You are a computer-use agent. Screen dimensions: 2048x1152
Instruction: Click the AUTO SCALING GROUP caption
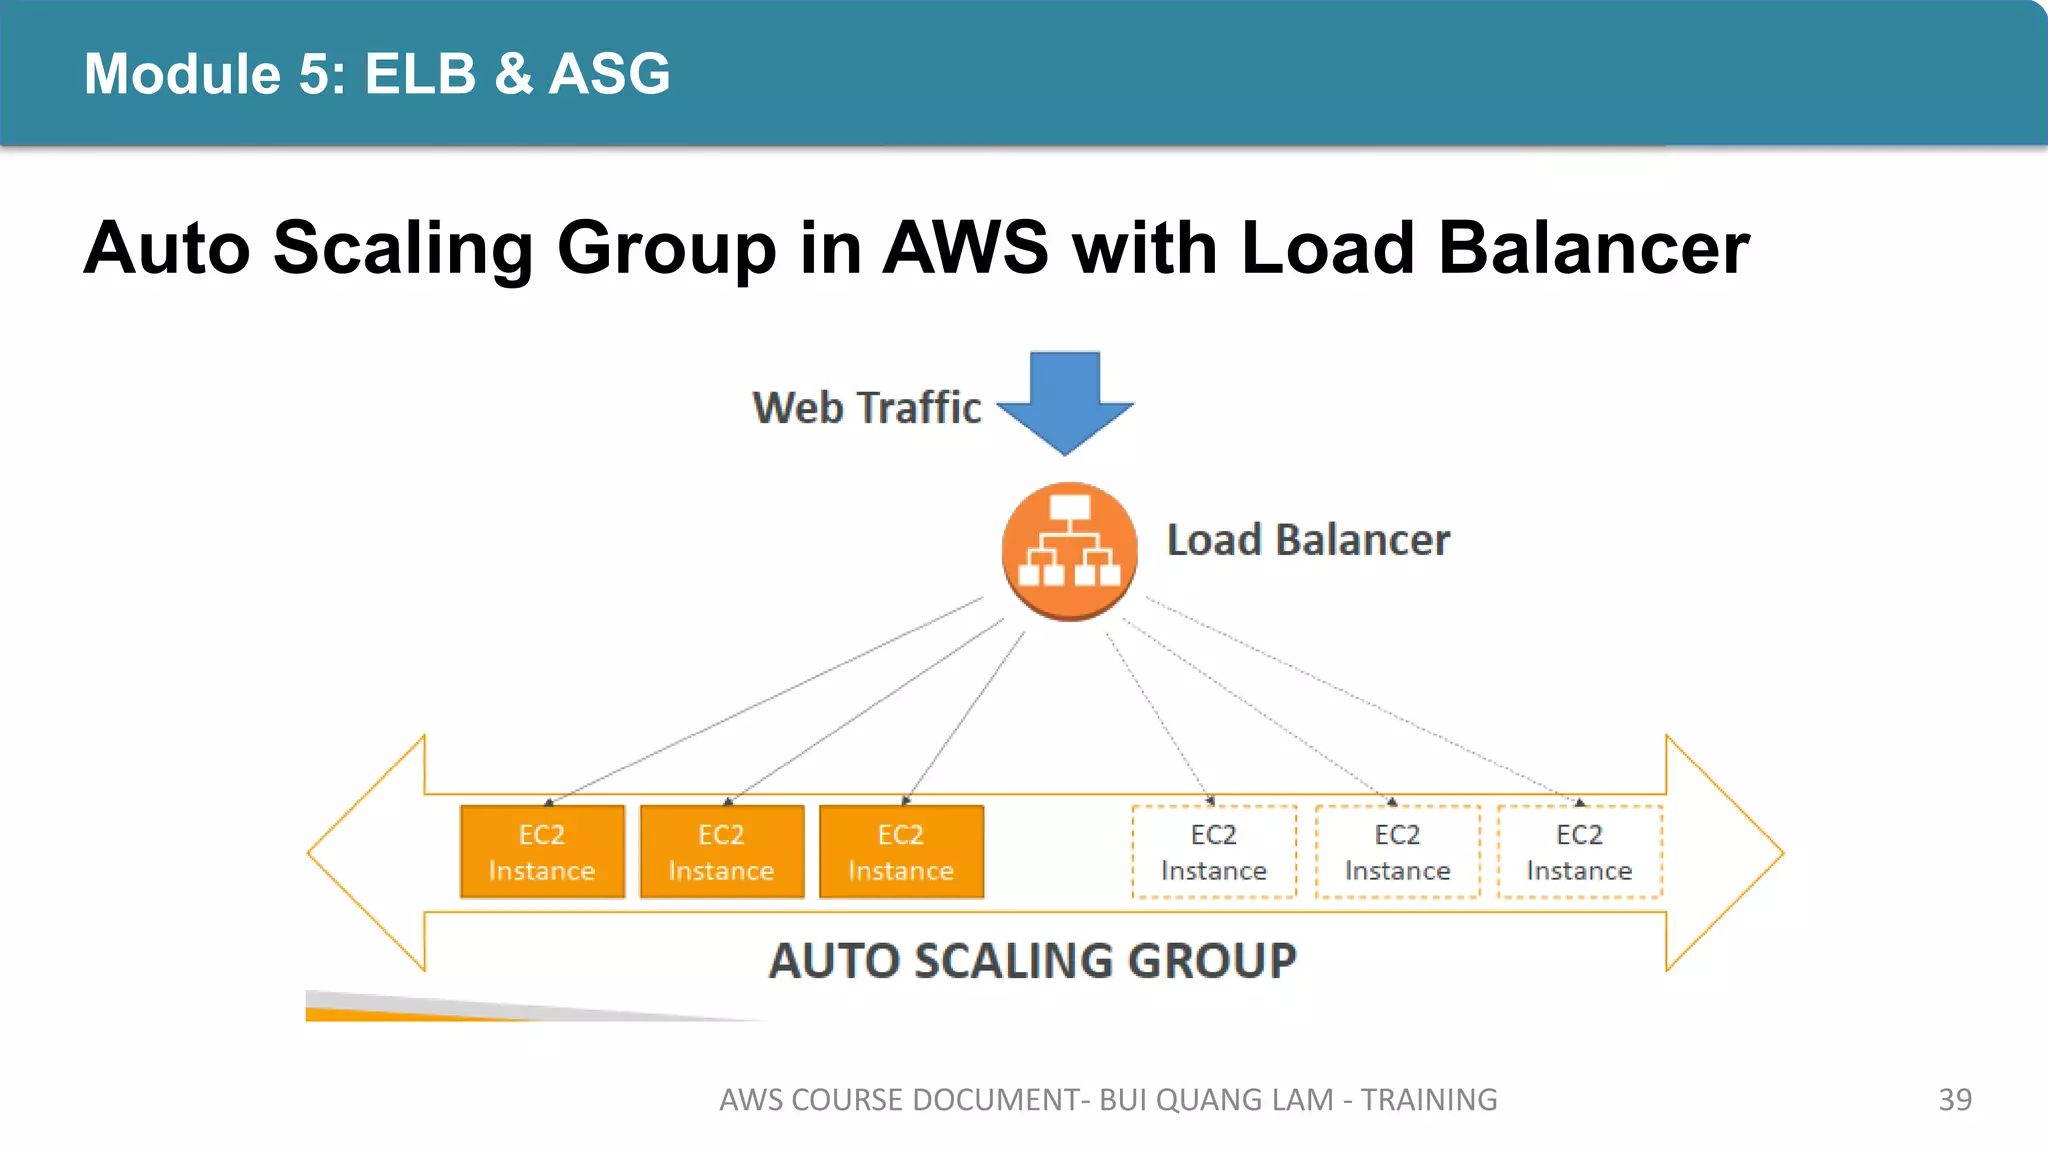tap(1032, 961)
